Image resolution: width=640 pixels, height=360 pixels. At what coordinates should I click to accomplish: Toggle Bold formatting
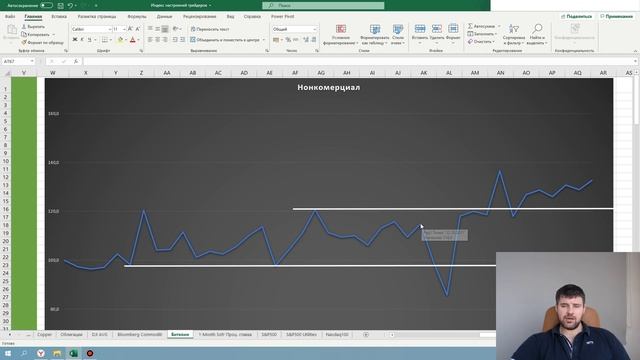(75, 40)
